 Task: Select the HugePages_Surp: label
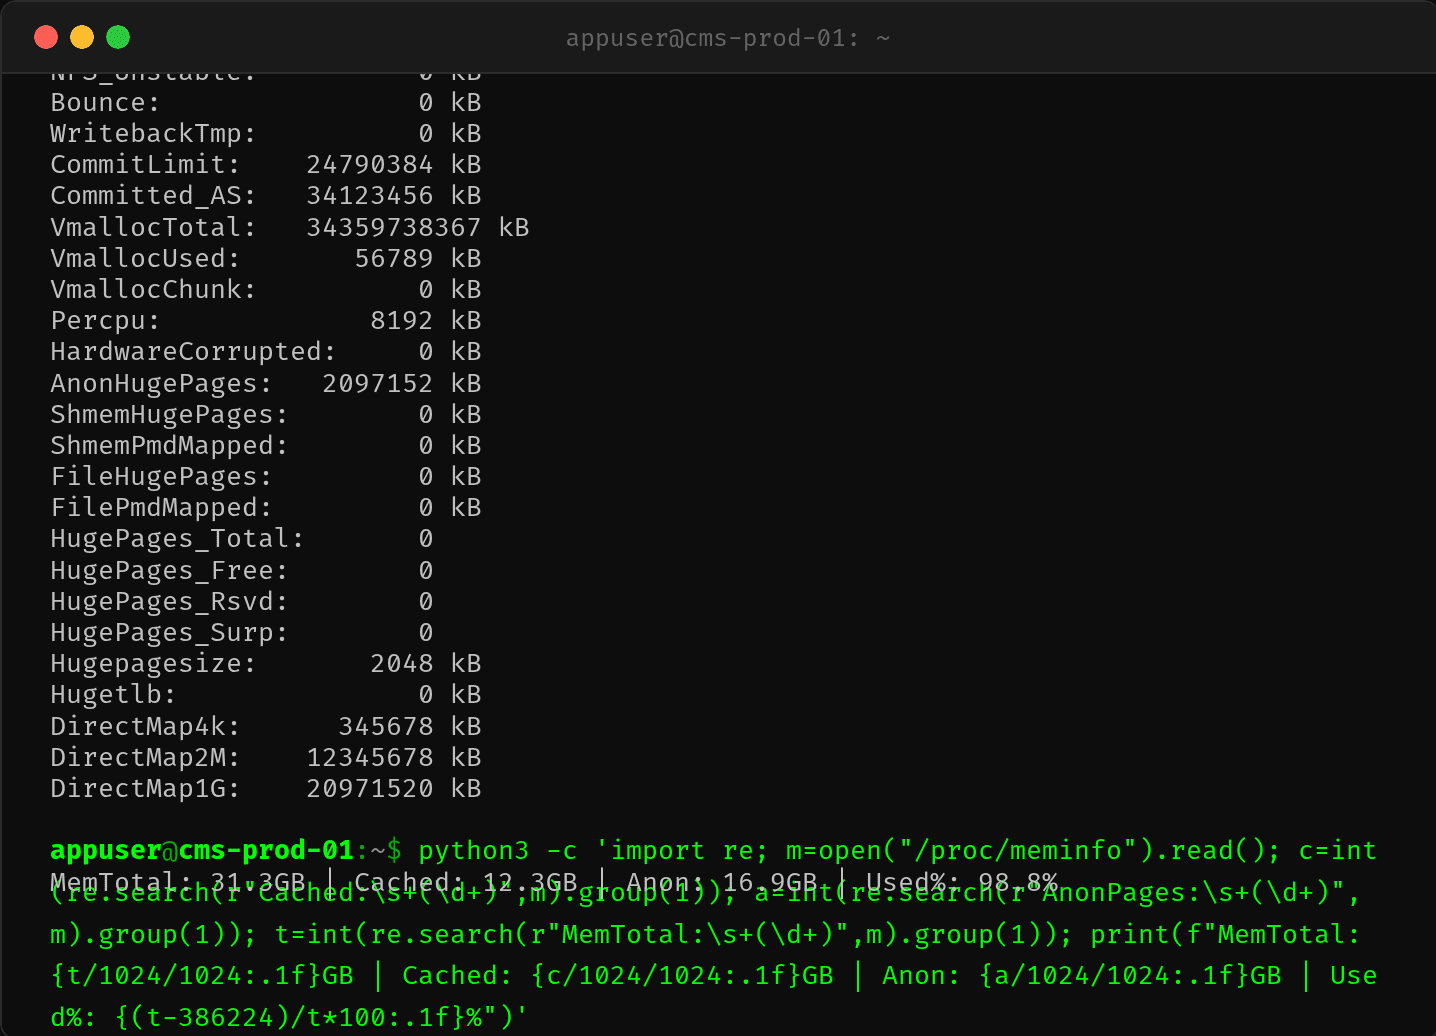click(x=170, y=632)
